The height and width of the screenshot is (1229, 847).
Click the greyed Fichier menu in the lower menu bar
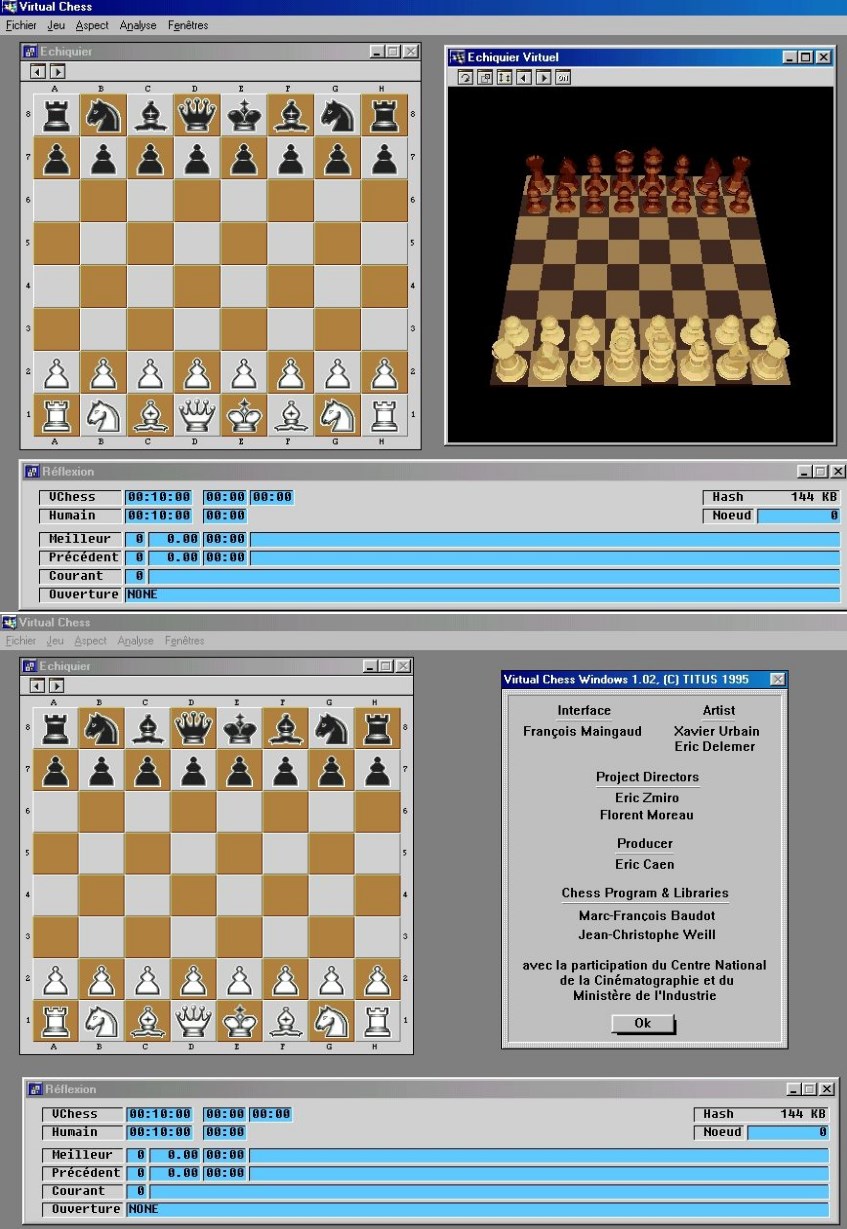(21, 640)
